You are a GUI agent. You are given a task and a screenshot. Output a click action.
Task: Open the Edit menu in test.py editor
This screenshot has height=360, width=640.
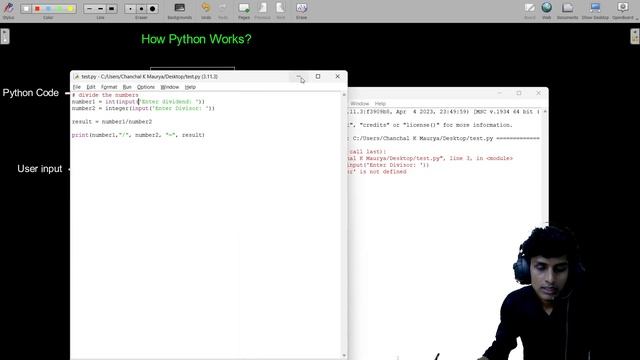point(91,87)
